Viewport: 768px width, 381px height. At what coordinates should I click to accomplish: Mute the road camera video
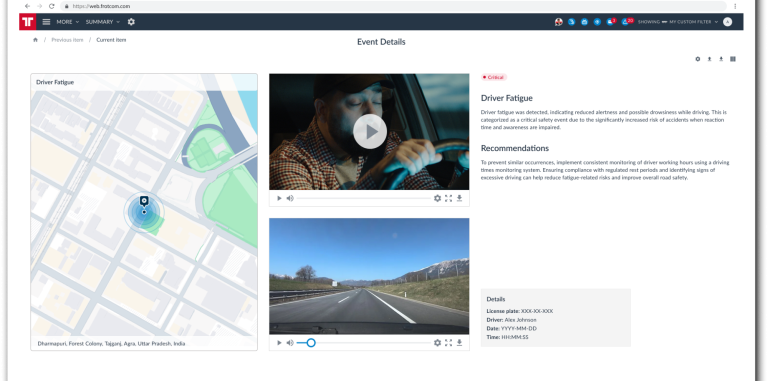(x=290, y=343)
